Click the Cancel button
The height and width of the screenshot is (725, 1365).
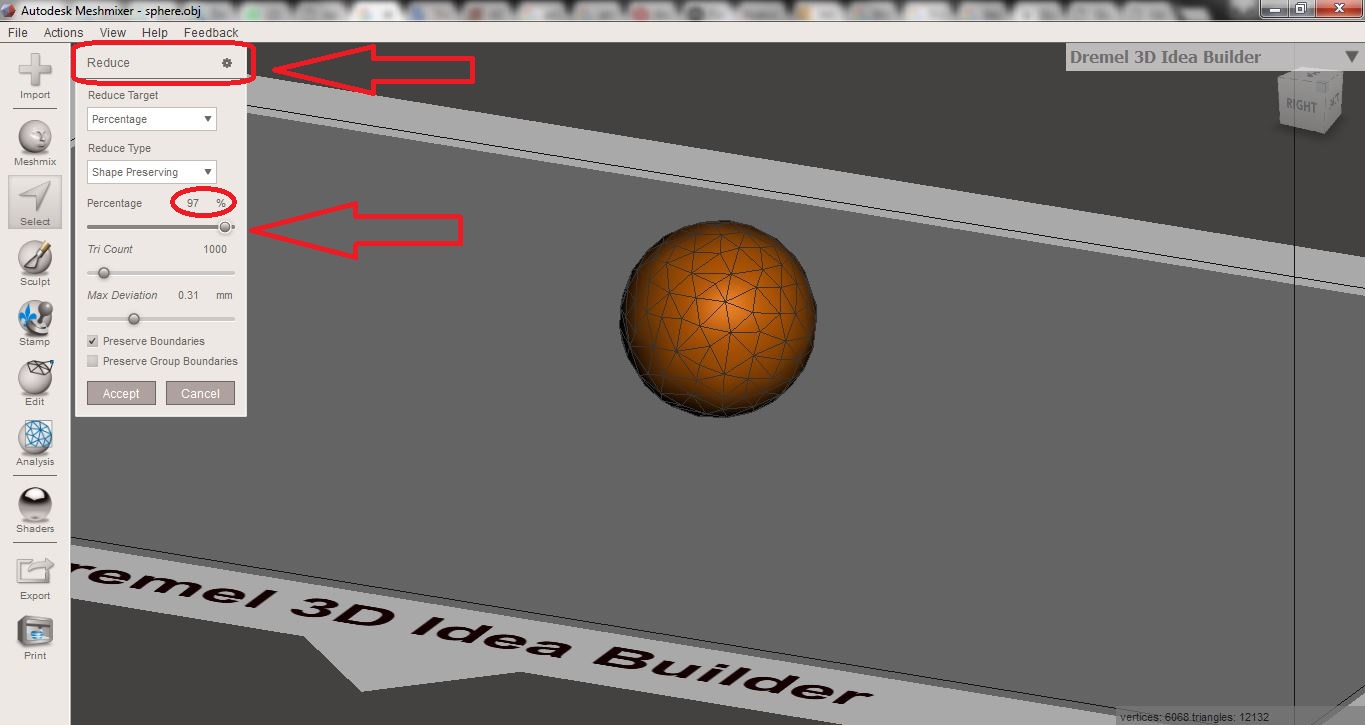200,393
